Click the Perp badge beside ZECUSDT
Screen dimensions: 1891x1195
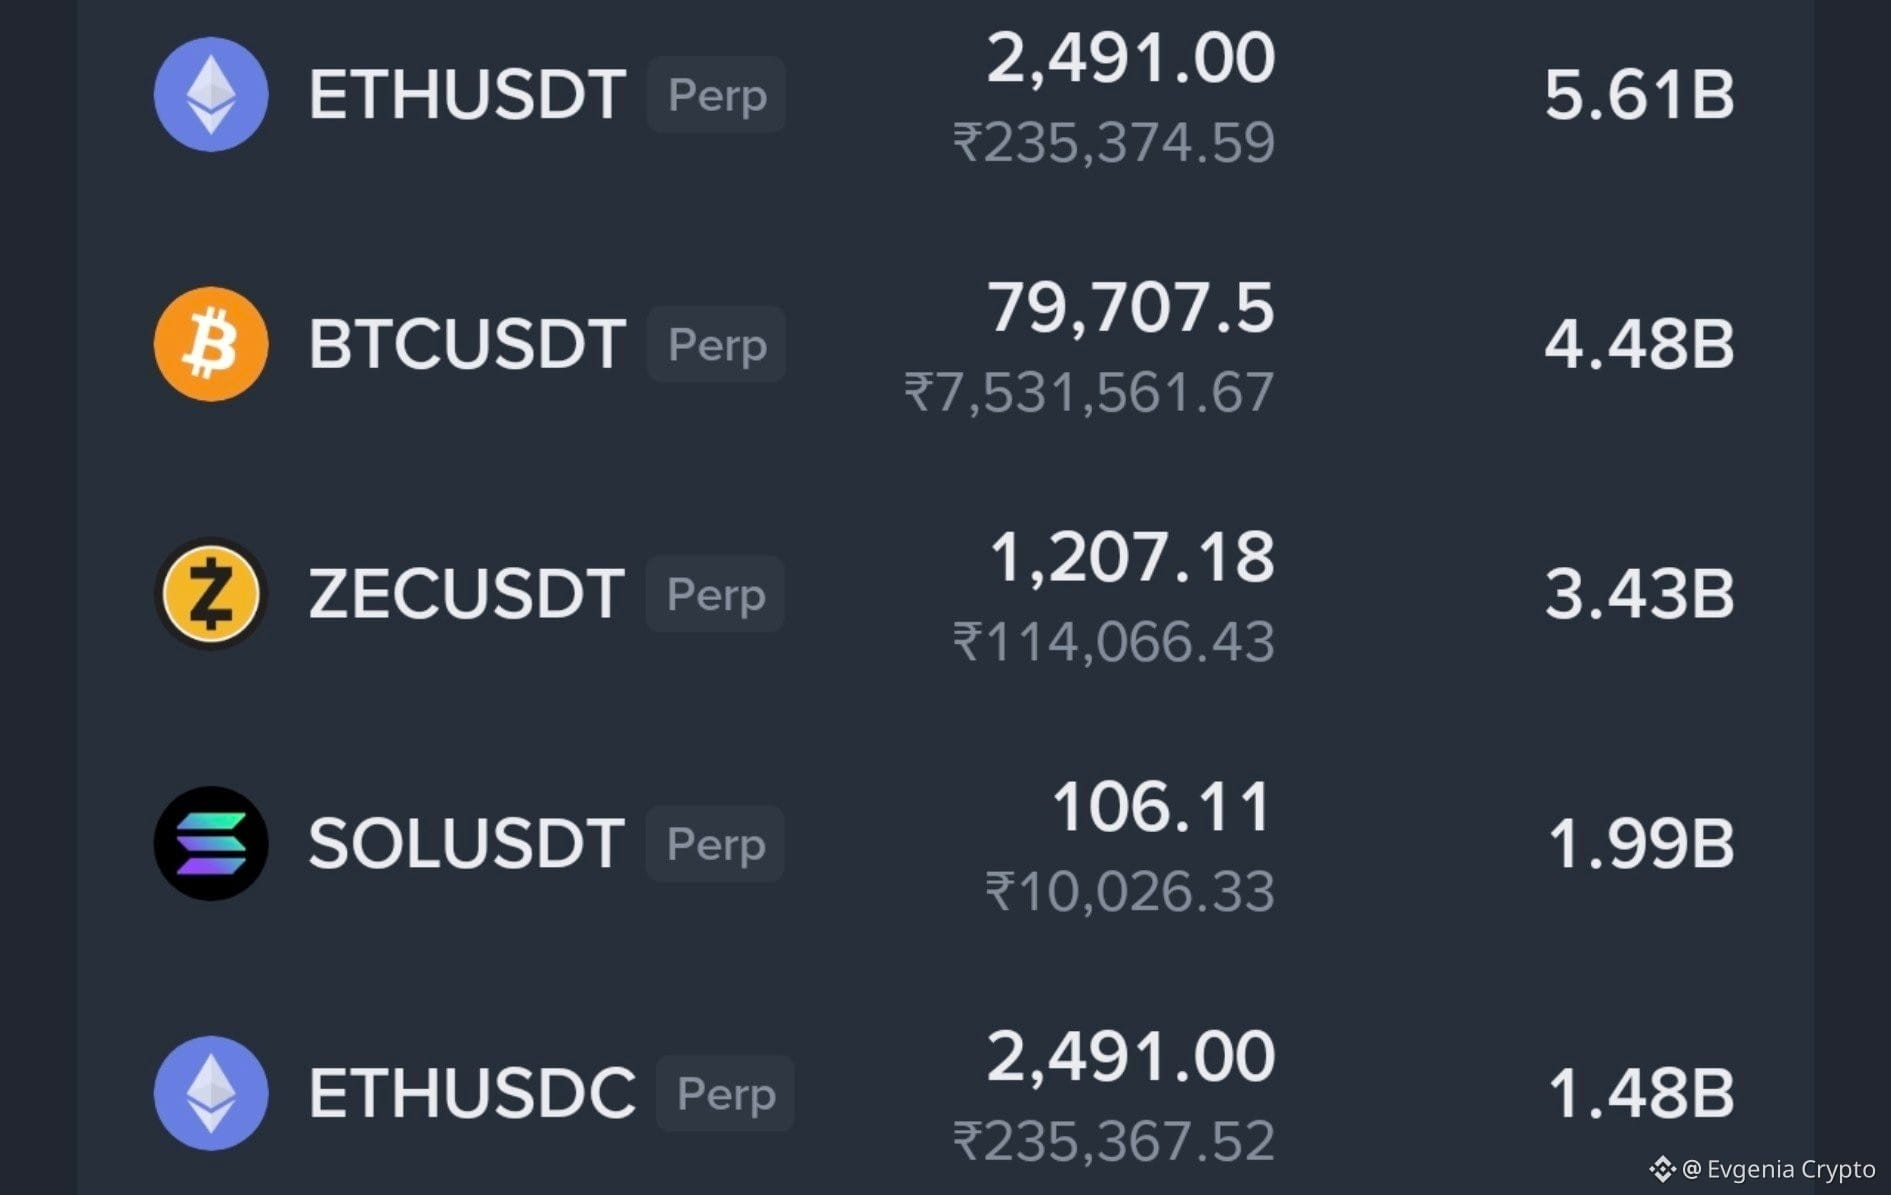715,594
